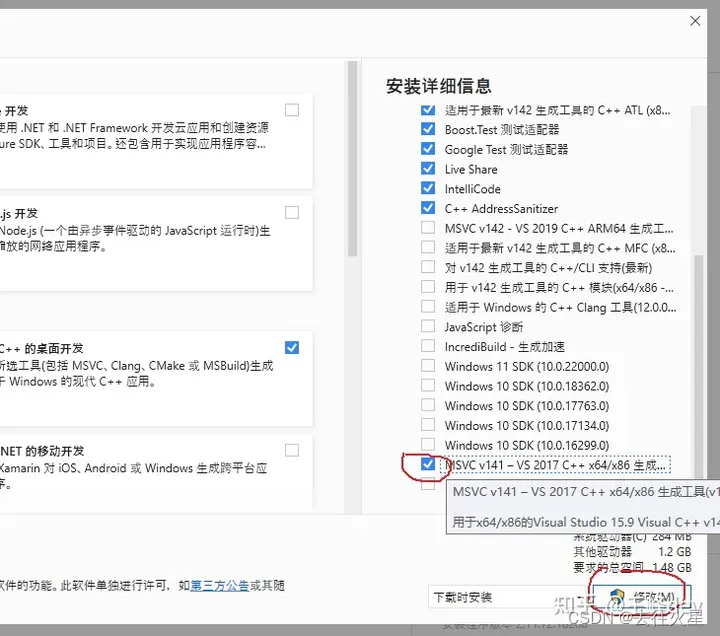
Task: Click the C++ 的桌面开发 workload card title
Action: click(x=42, y=349)
